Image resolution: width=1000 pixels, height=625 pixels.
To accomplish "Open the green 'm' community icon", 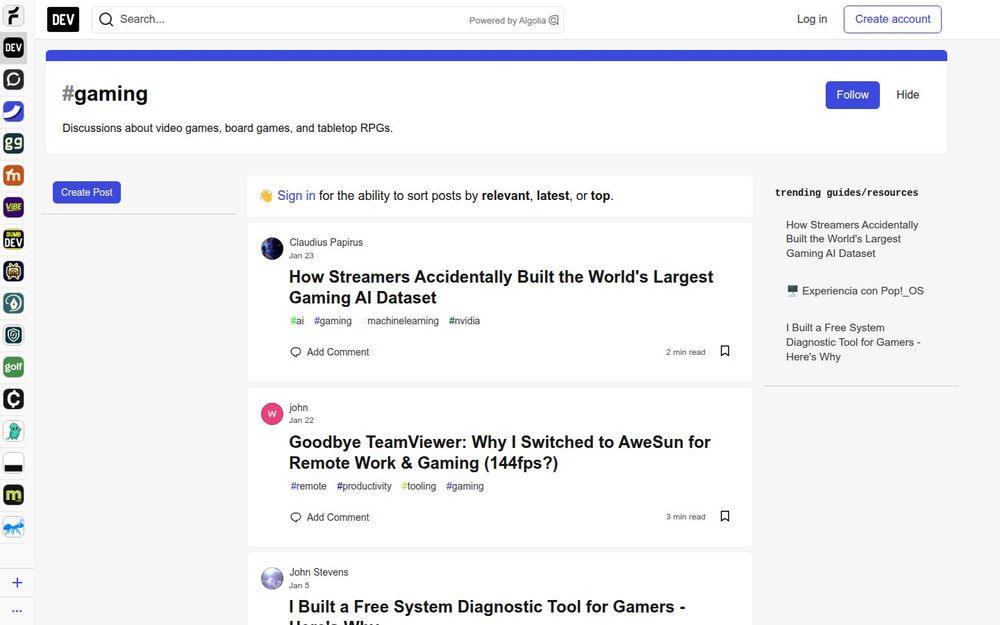I will click(13, 495).
